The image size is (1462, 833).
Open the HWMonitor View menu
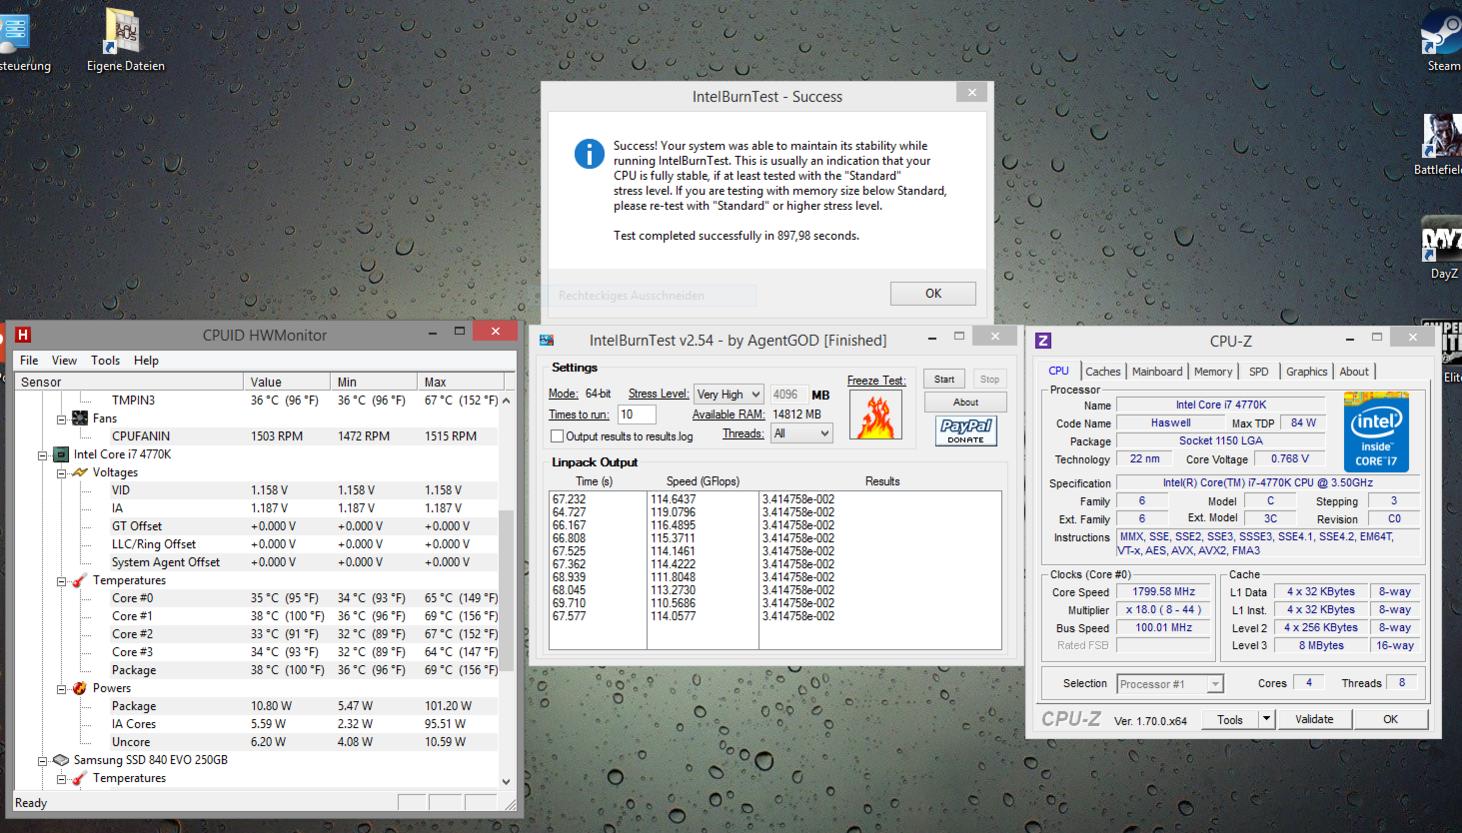tap(64, 360)
